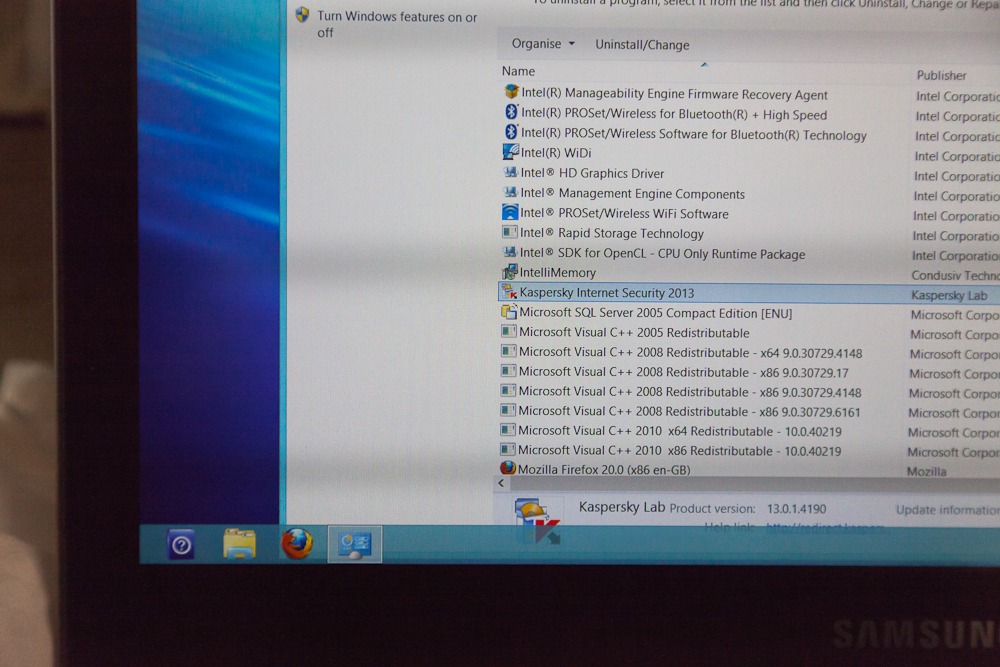The width and height of the screenshot is (1000, 667).
Task: Click the icon for Visual C++ 2010 x64 Redistributable
Action: 508,430
